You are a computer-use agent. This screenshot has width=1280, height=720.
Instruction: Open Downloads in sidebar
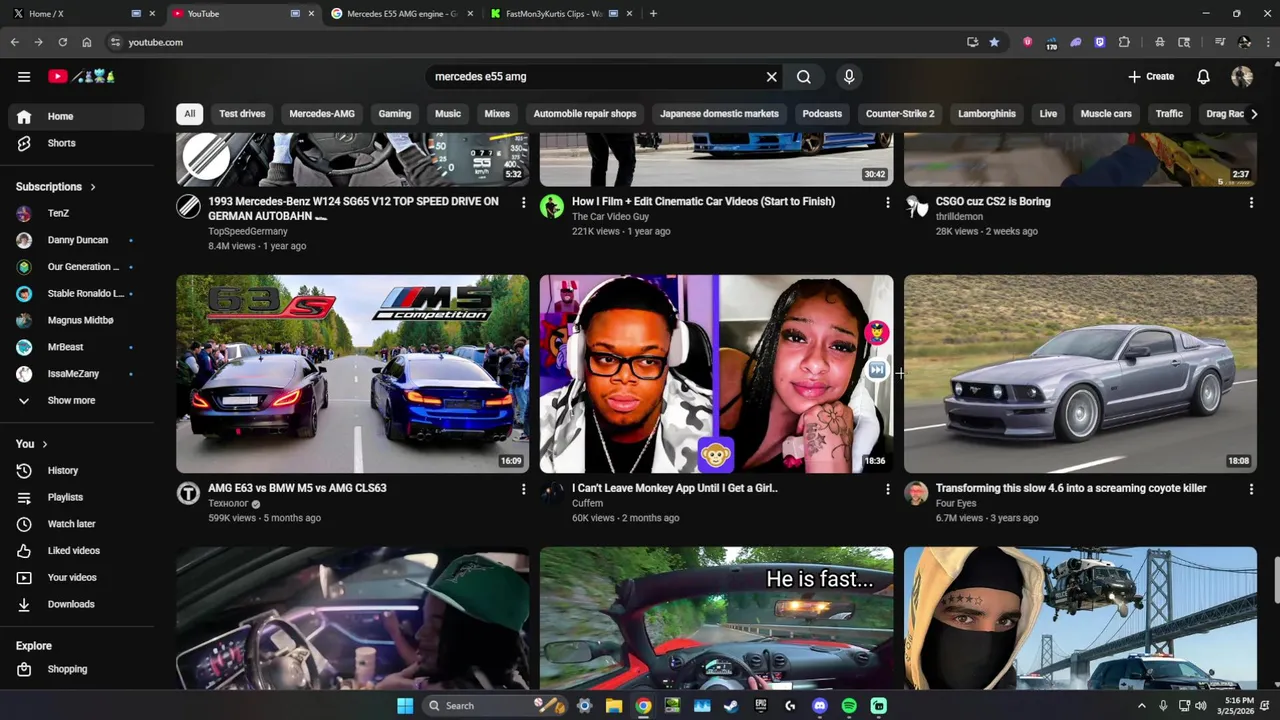(x=76, y=604)
